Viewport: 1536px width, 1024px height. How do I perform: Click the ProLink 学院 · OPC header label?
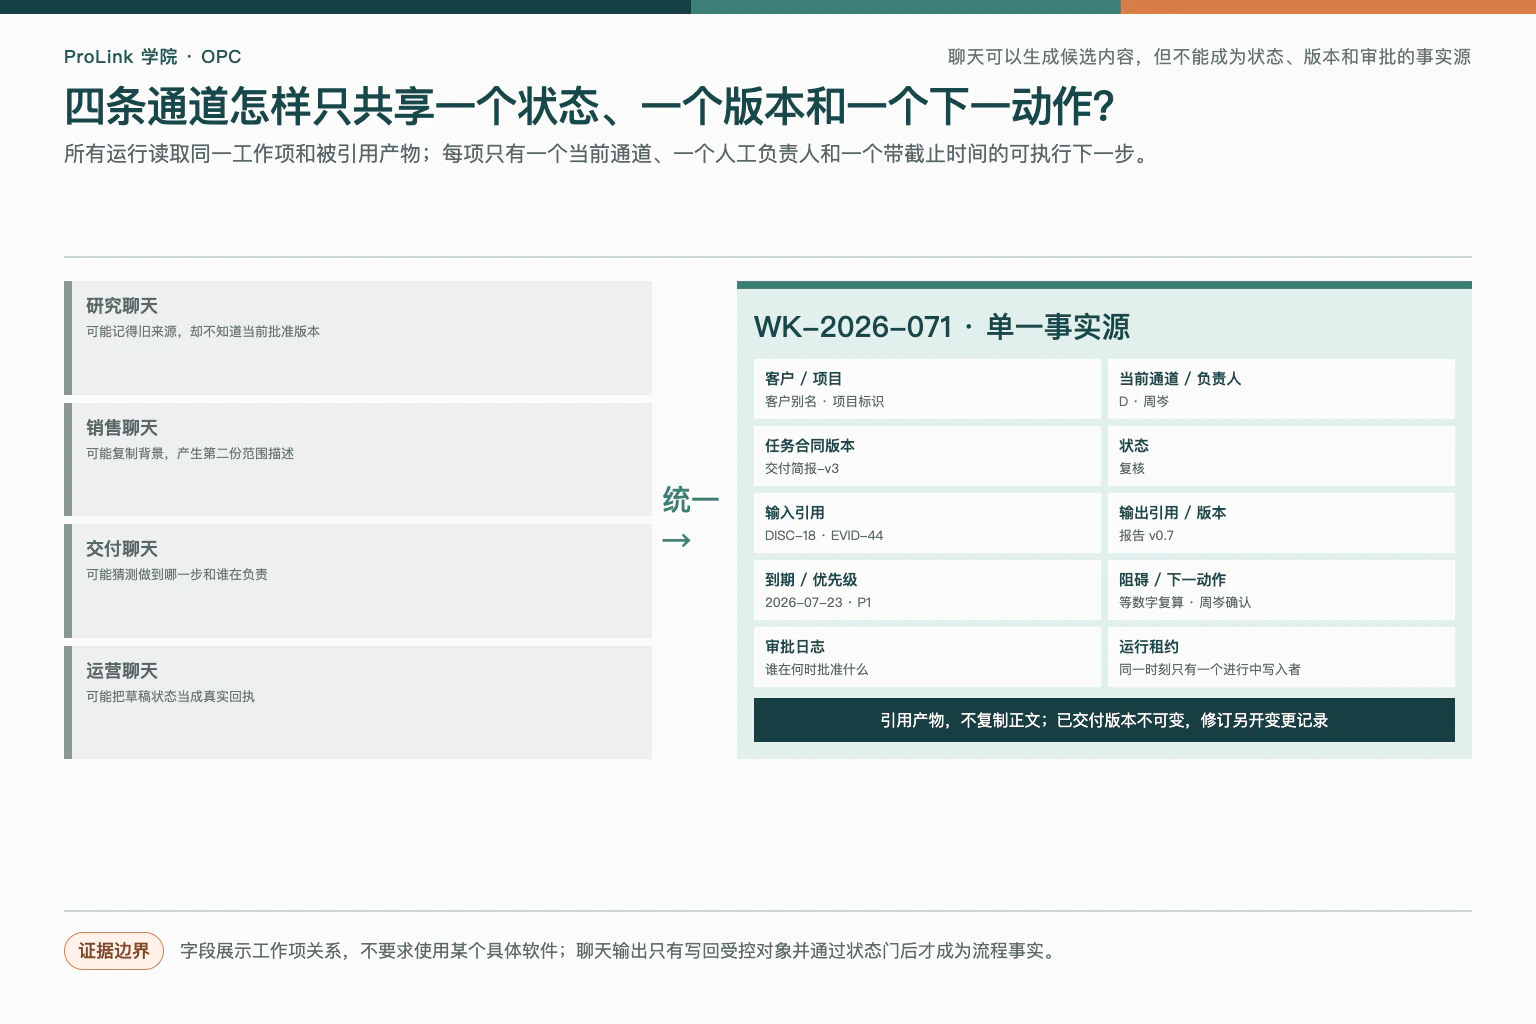[152, 57]
